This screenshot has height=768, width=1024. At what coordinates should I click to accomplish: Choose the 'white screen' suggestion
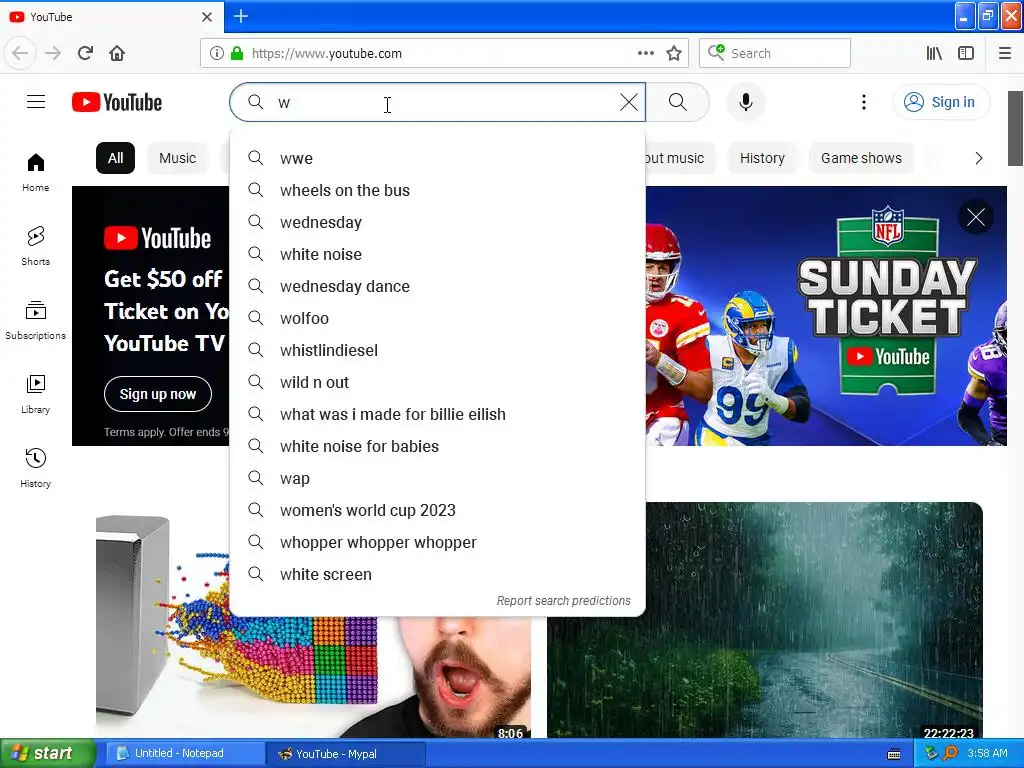click(438, 574)
